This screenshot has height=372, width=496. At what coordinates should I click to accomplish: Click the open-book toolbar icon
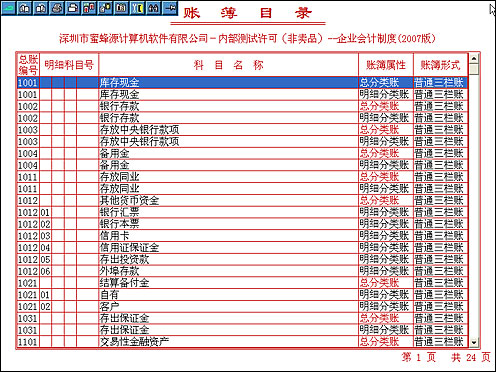click(121, 8)
